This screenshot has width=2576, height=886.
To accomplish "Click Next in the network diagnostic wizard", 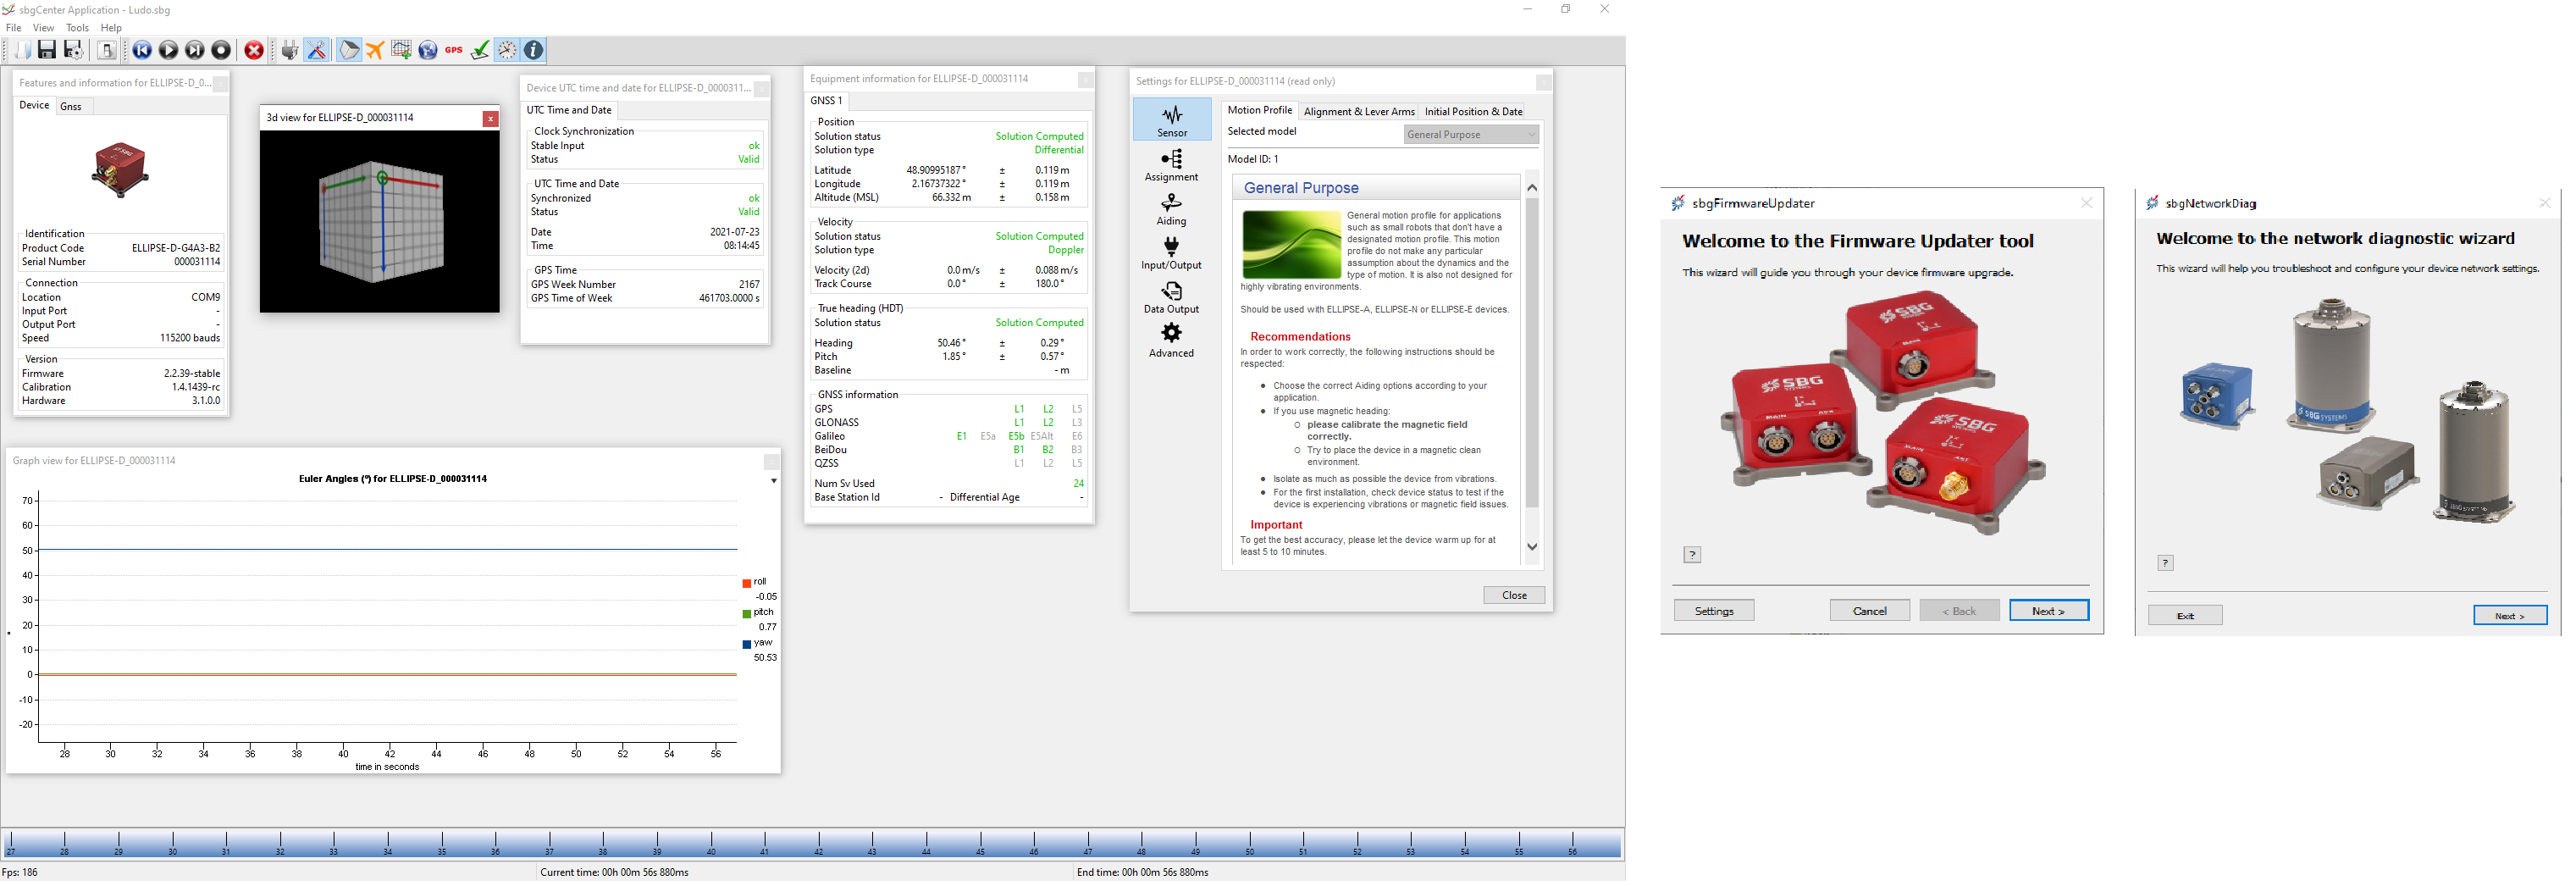I will click(2509, 617).
